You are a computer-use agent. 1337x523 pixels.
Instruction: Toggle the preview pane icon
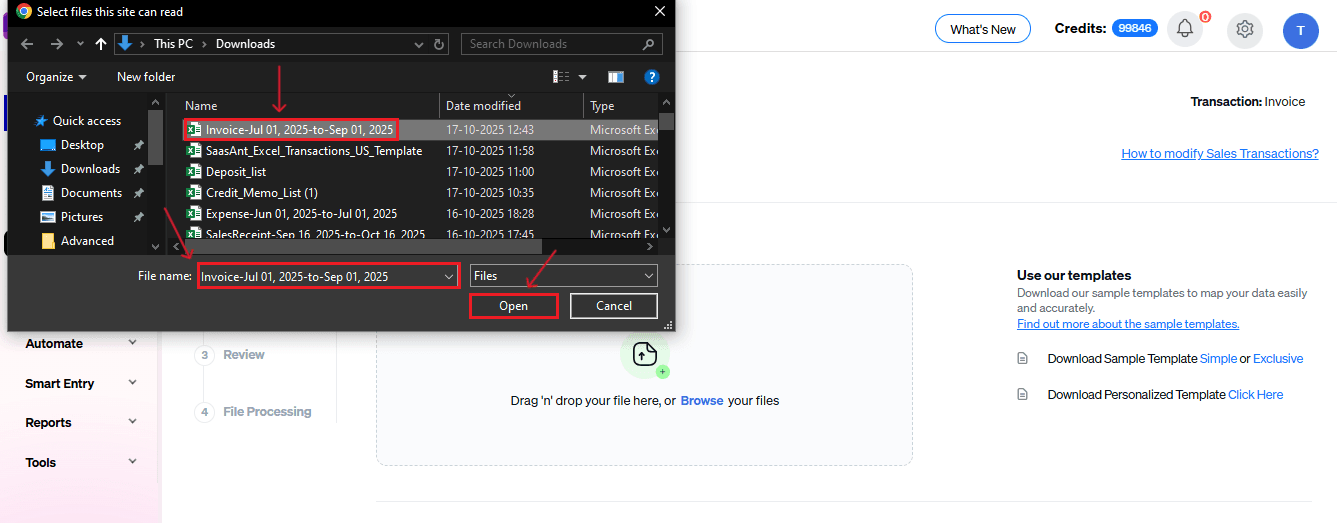[616, 77]
